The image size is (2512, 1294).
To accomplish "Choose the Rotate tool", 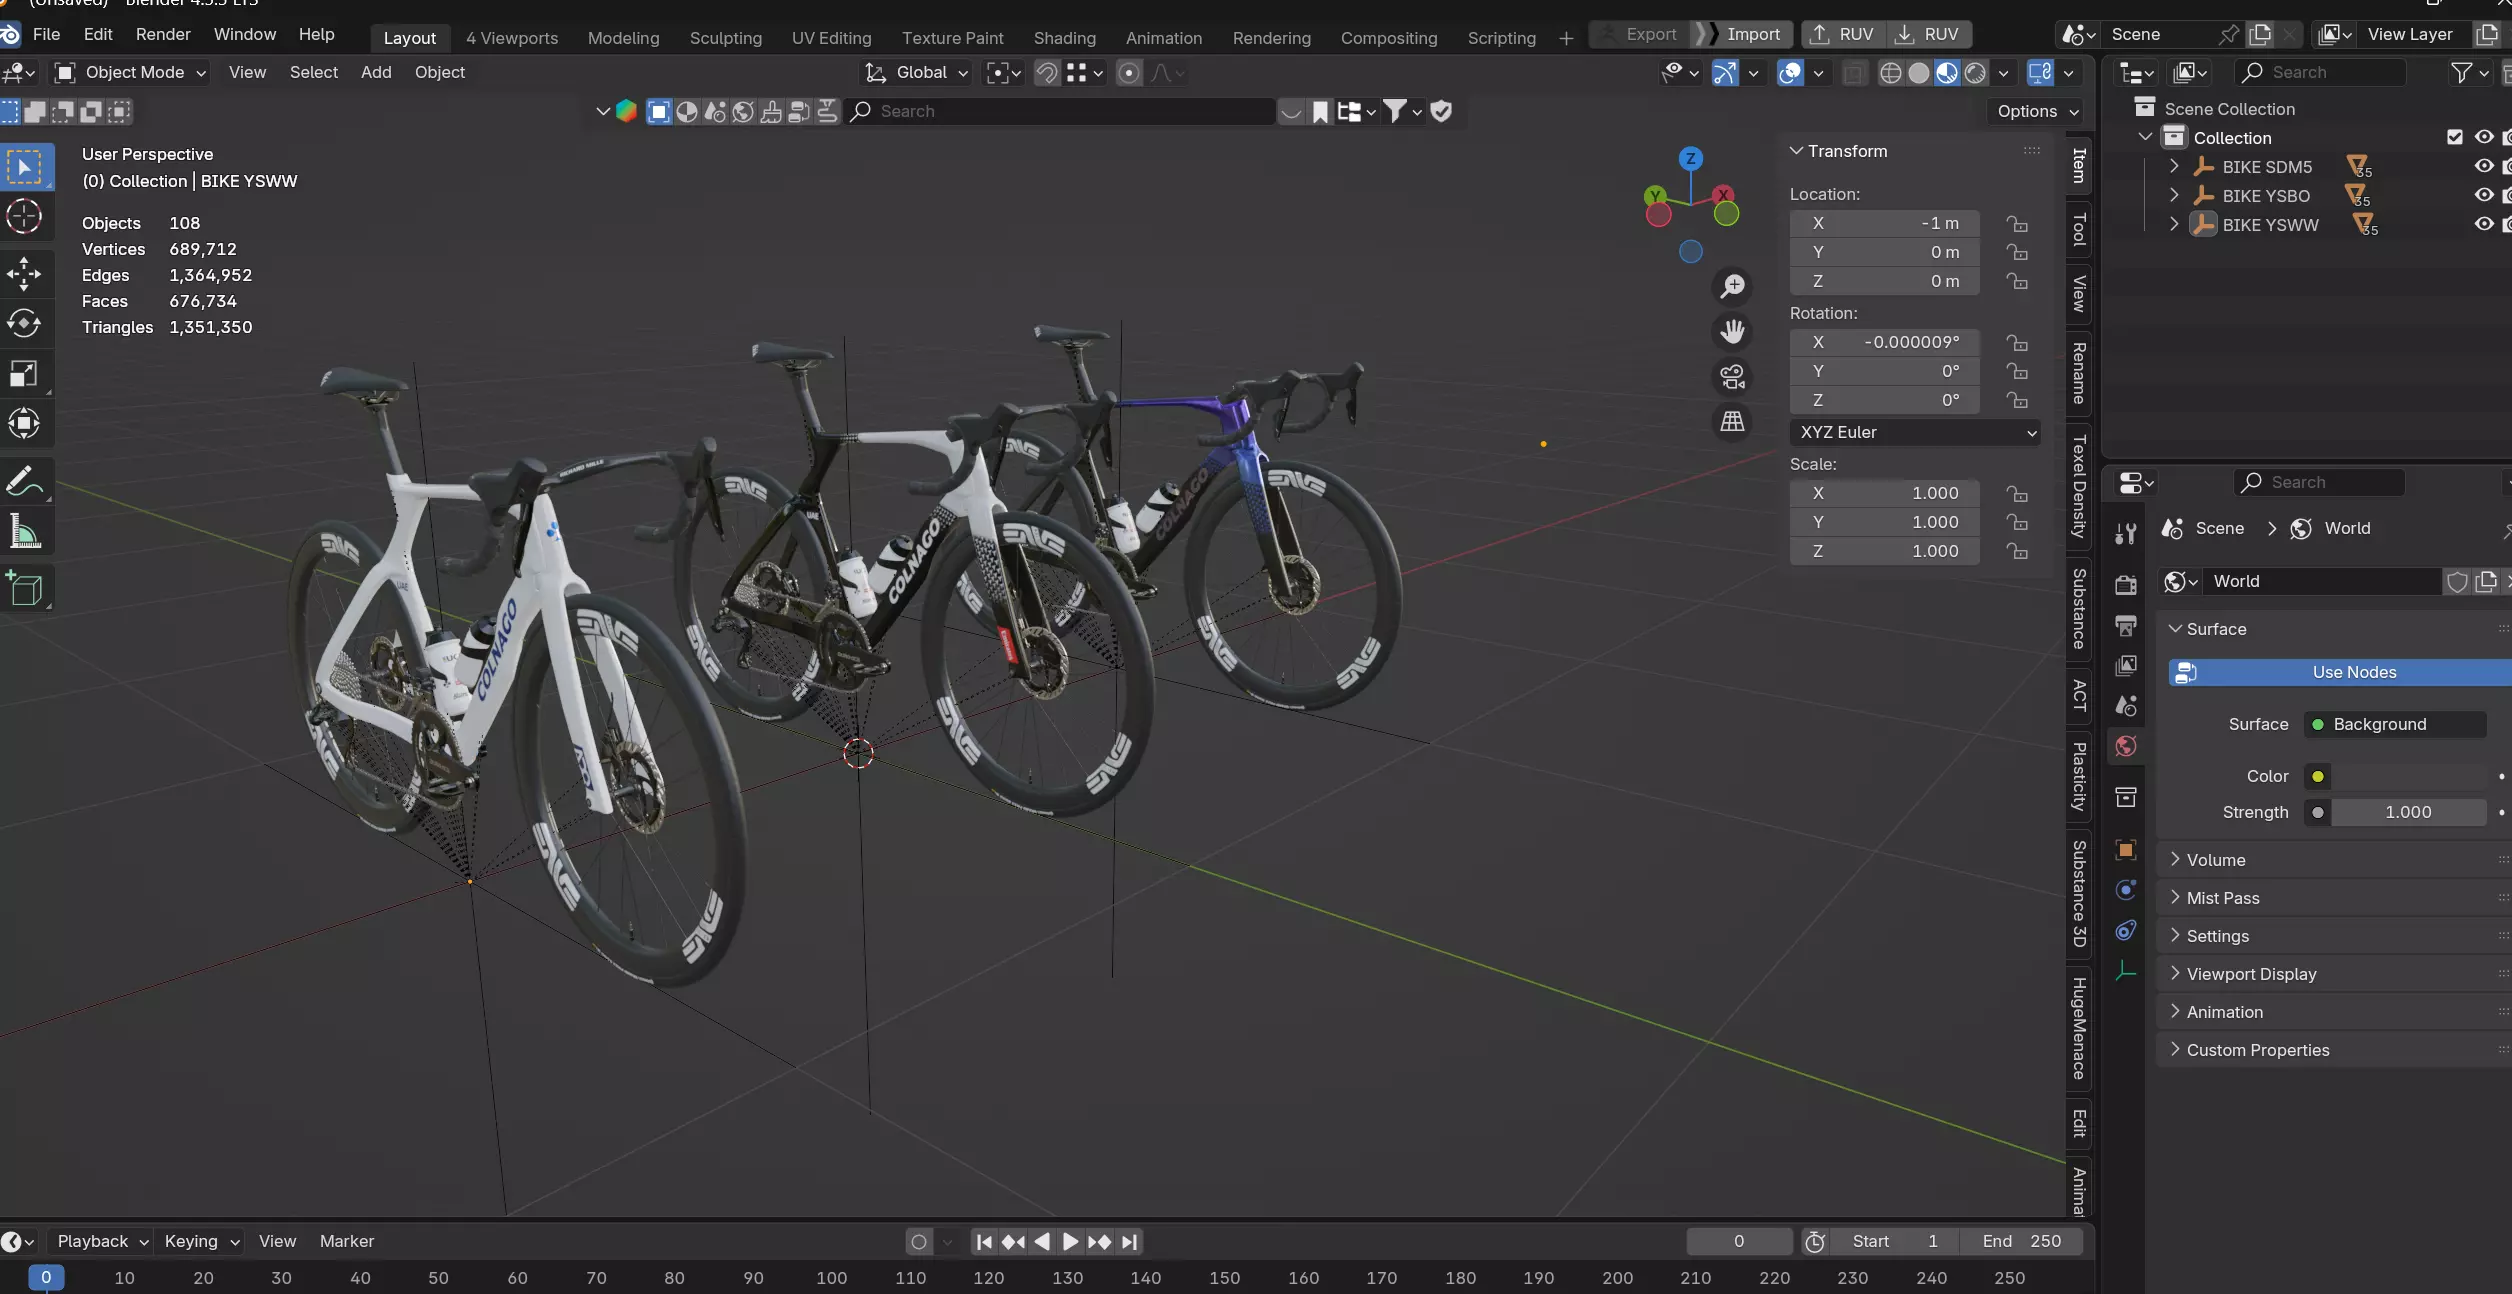I will 24,324.
